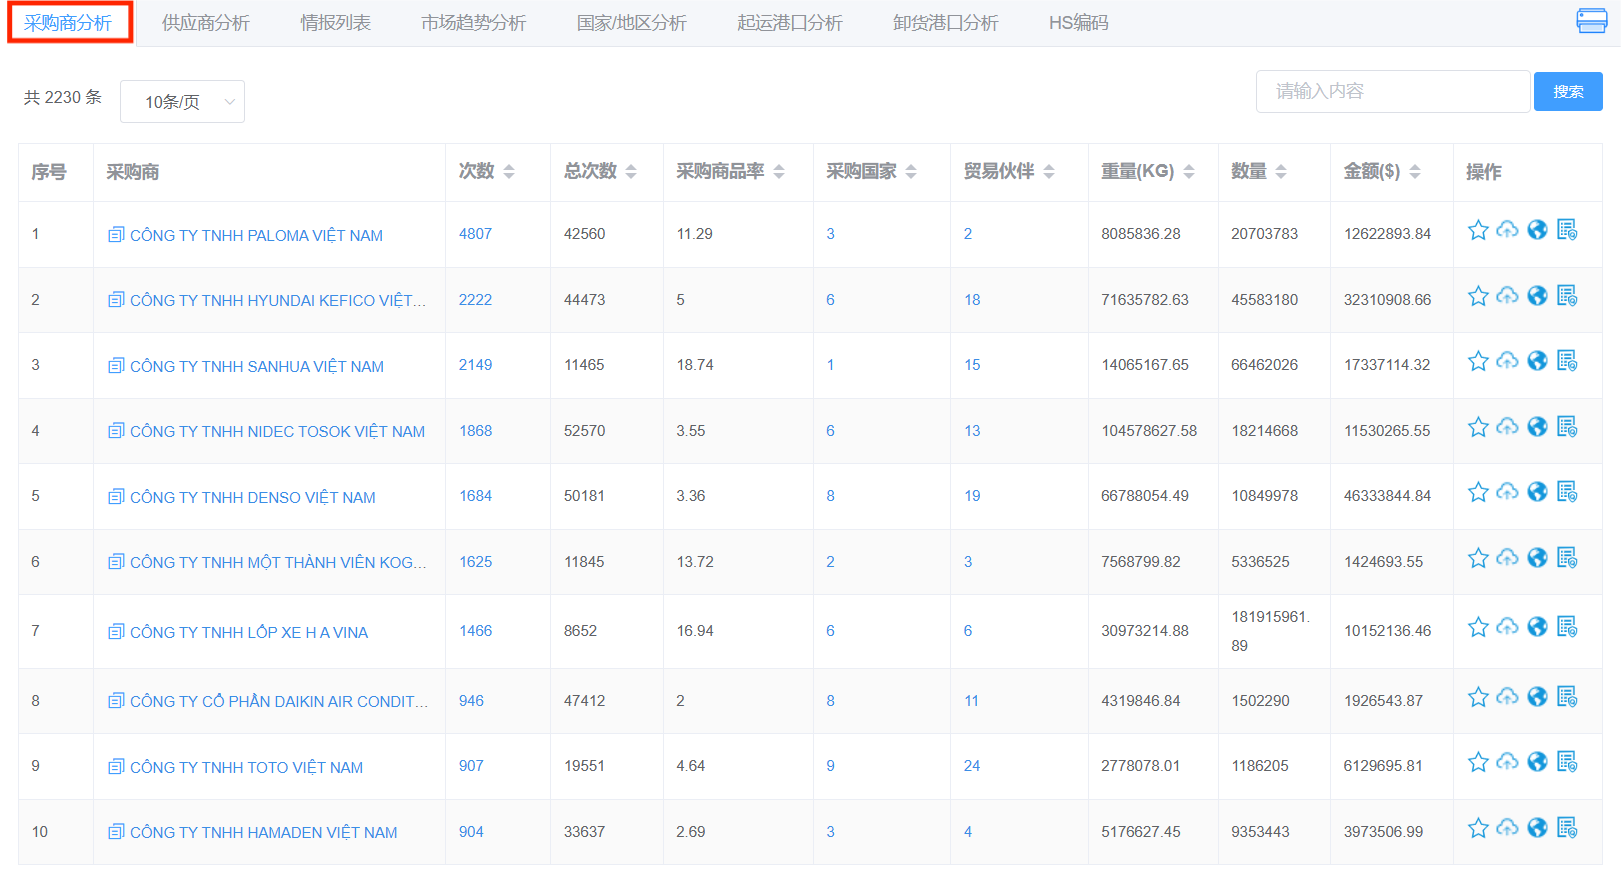This screenshot has height=873, width=1621.
Task: Sort by the 金额($) column arrows
Action: (1415, 172)
